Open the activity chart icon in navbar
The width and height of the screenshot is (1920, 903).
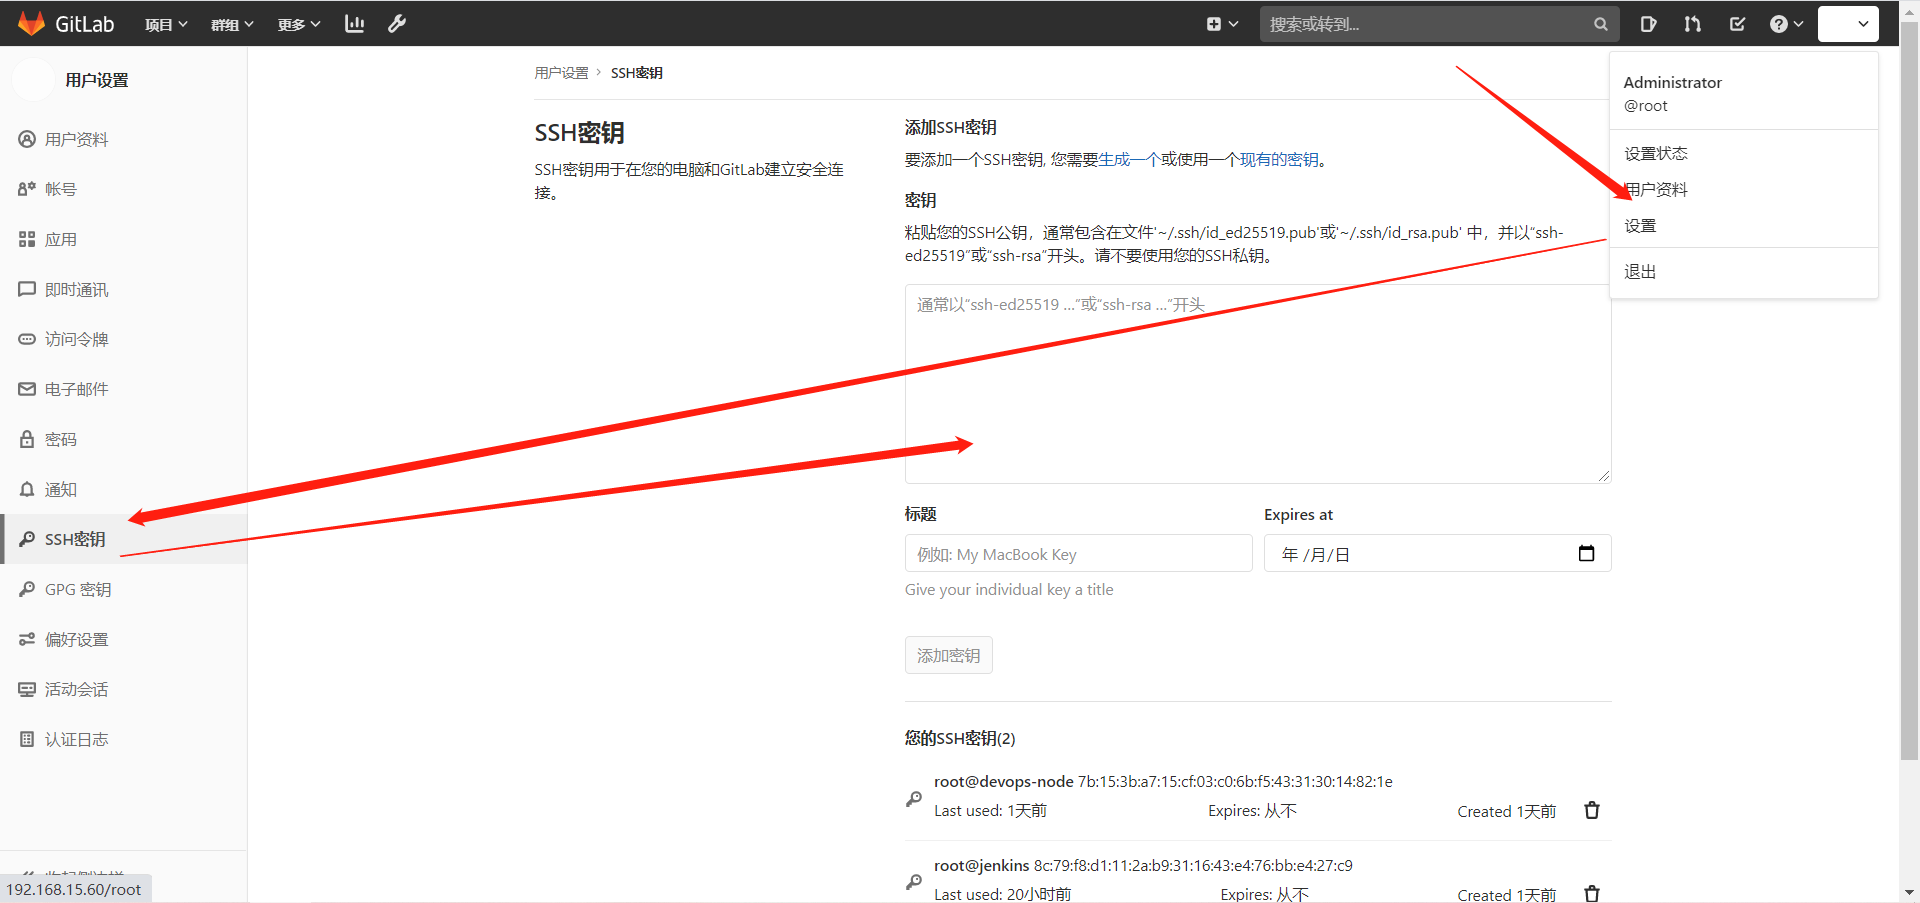(354, 24)
